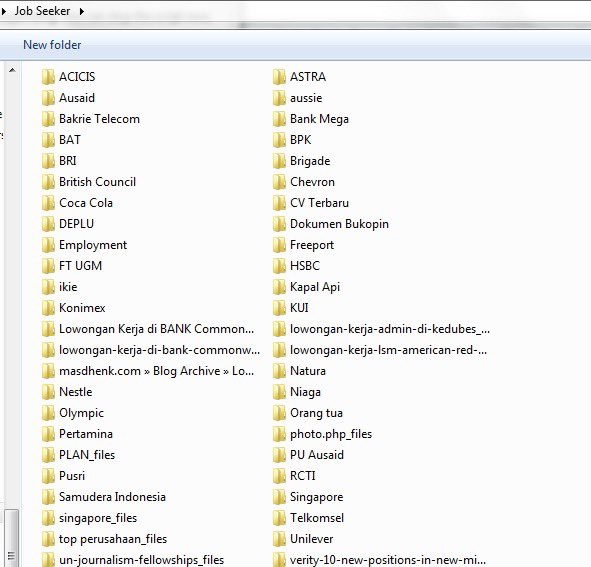Viewport: 591px width, 567px height.
Task: Click the 'masdhenk.com » Blog Archive » Lo...' name
Action: coord(156,371)
